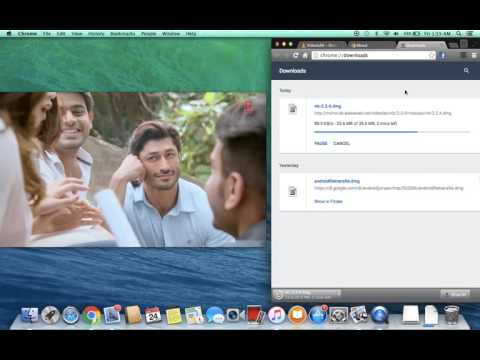Click the chrome://downloads address bar
480x360 pixels.
[373, 55]
